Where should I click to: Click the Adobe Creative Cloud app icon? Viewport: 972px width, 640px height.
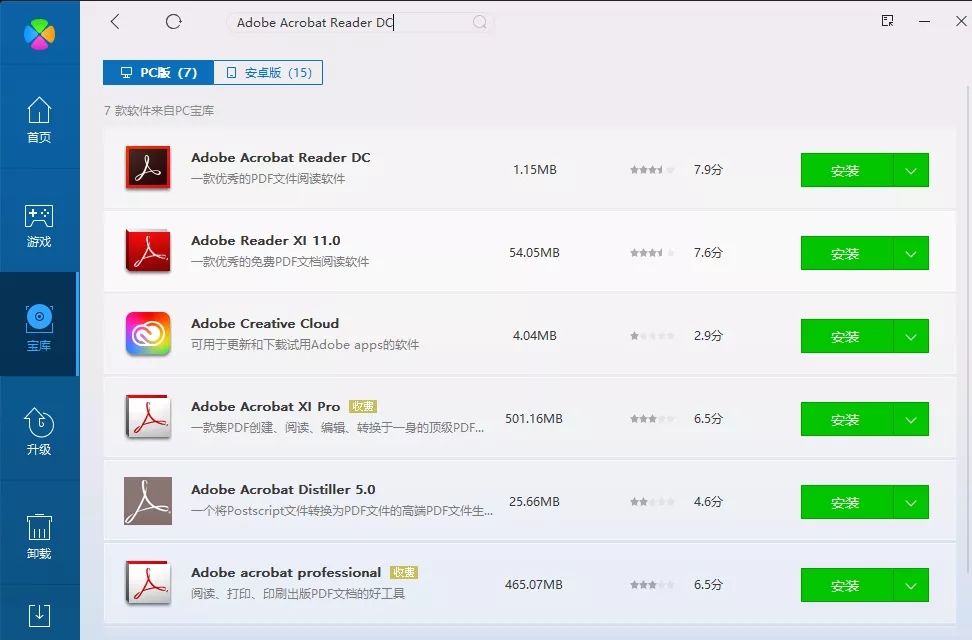pyautogui.click(x=148, y=334)
